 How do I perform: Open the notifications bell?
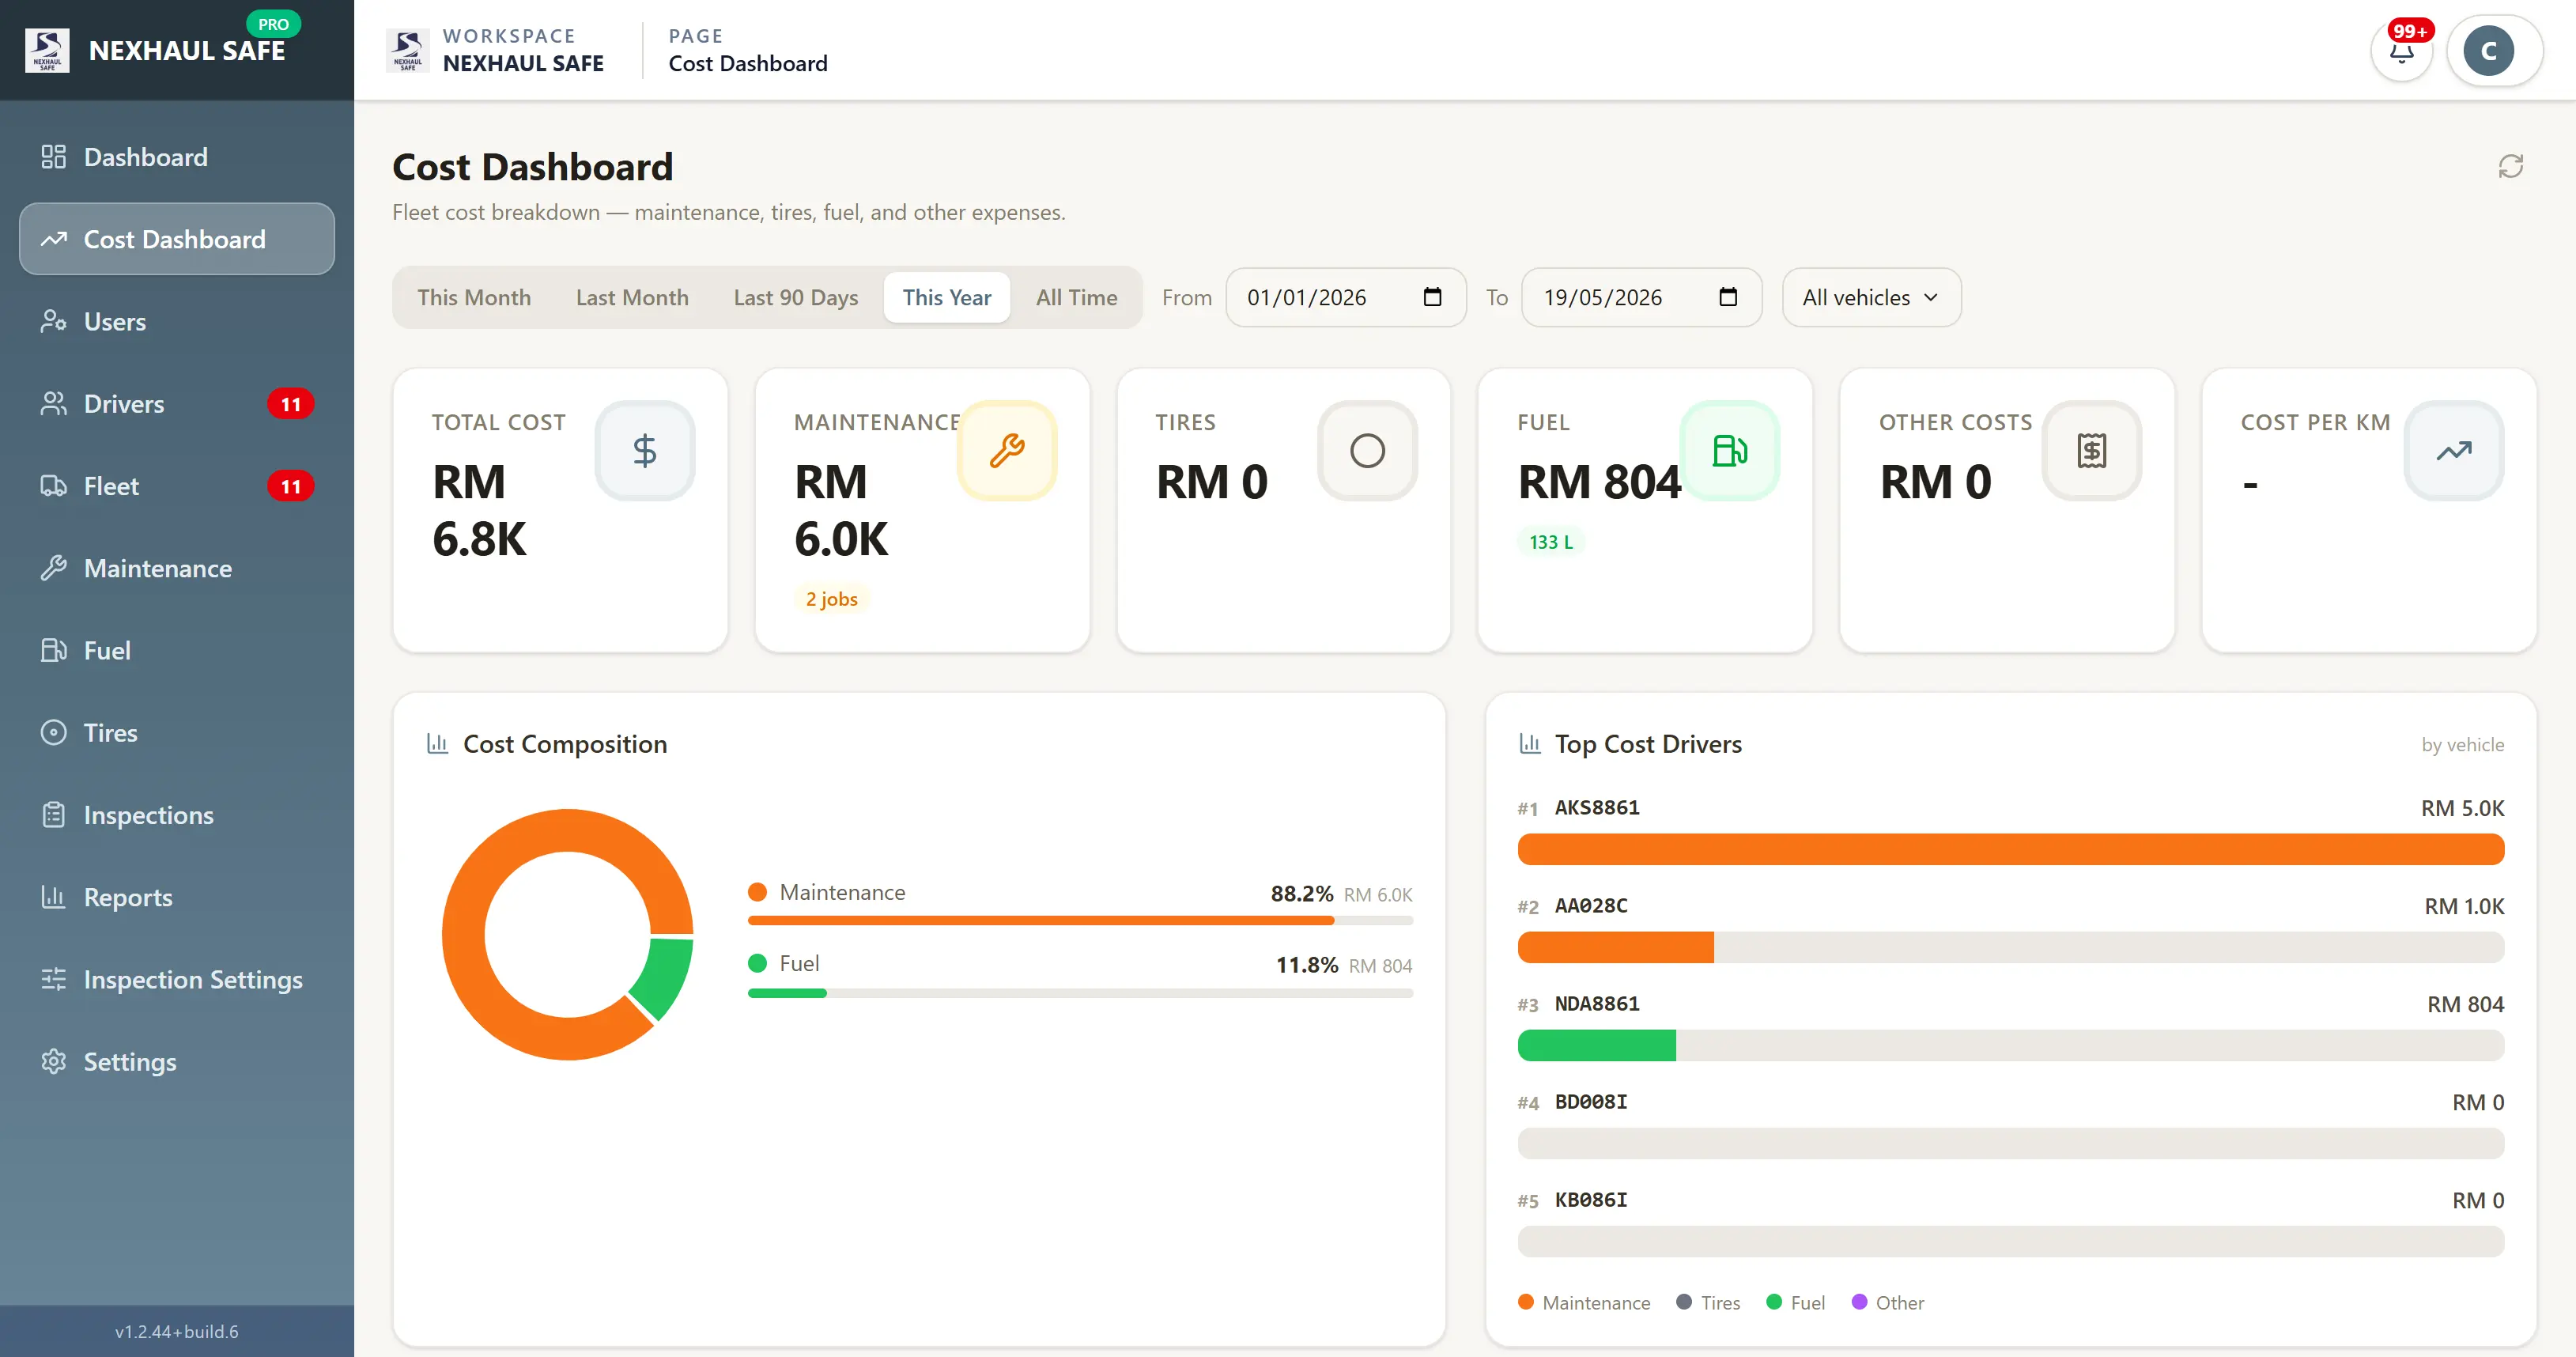2401,51
